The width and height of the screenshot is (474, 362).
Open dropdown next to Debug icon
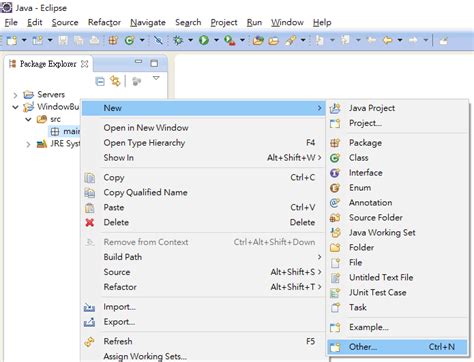coord(190,41)
